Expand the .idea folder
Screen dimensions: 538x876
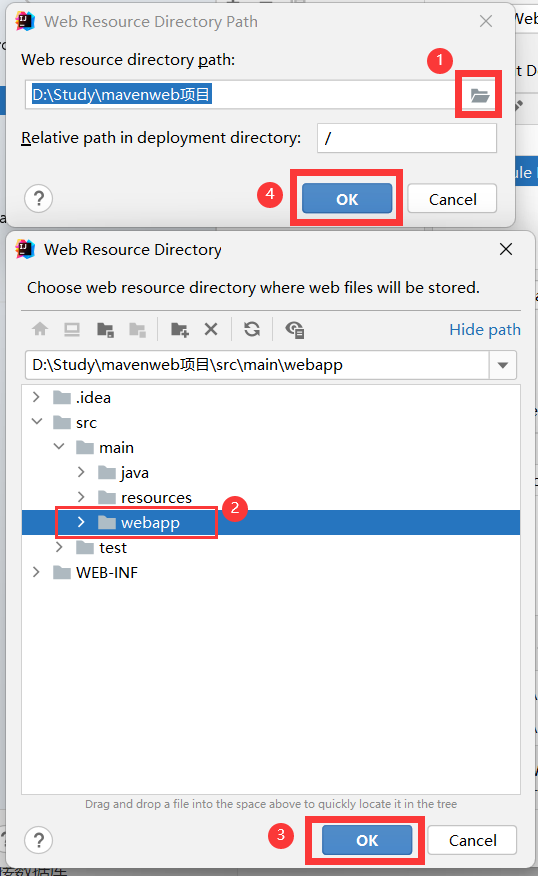point(36,397)
